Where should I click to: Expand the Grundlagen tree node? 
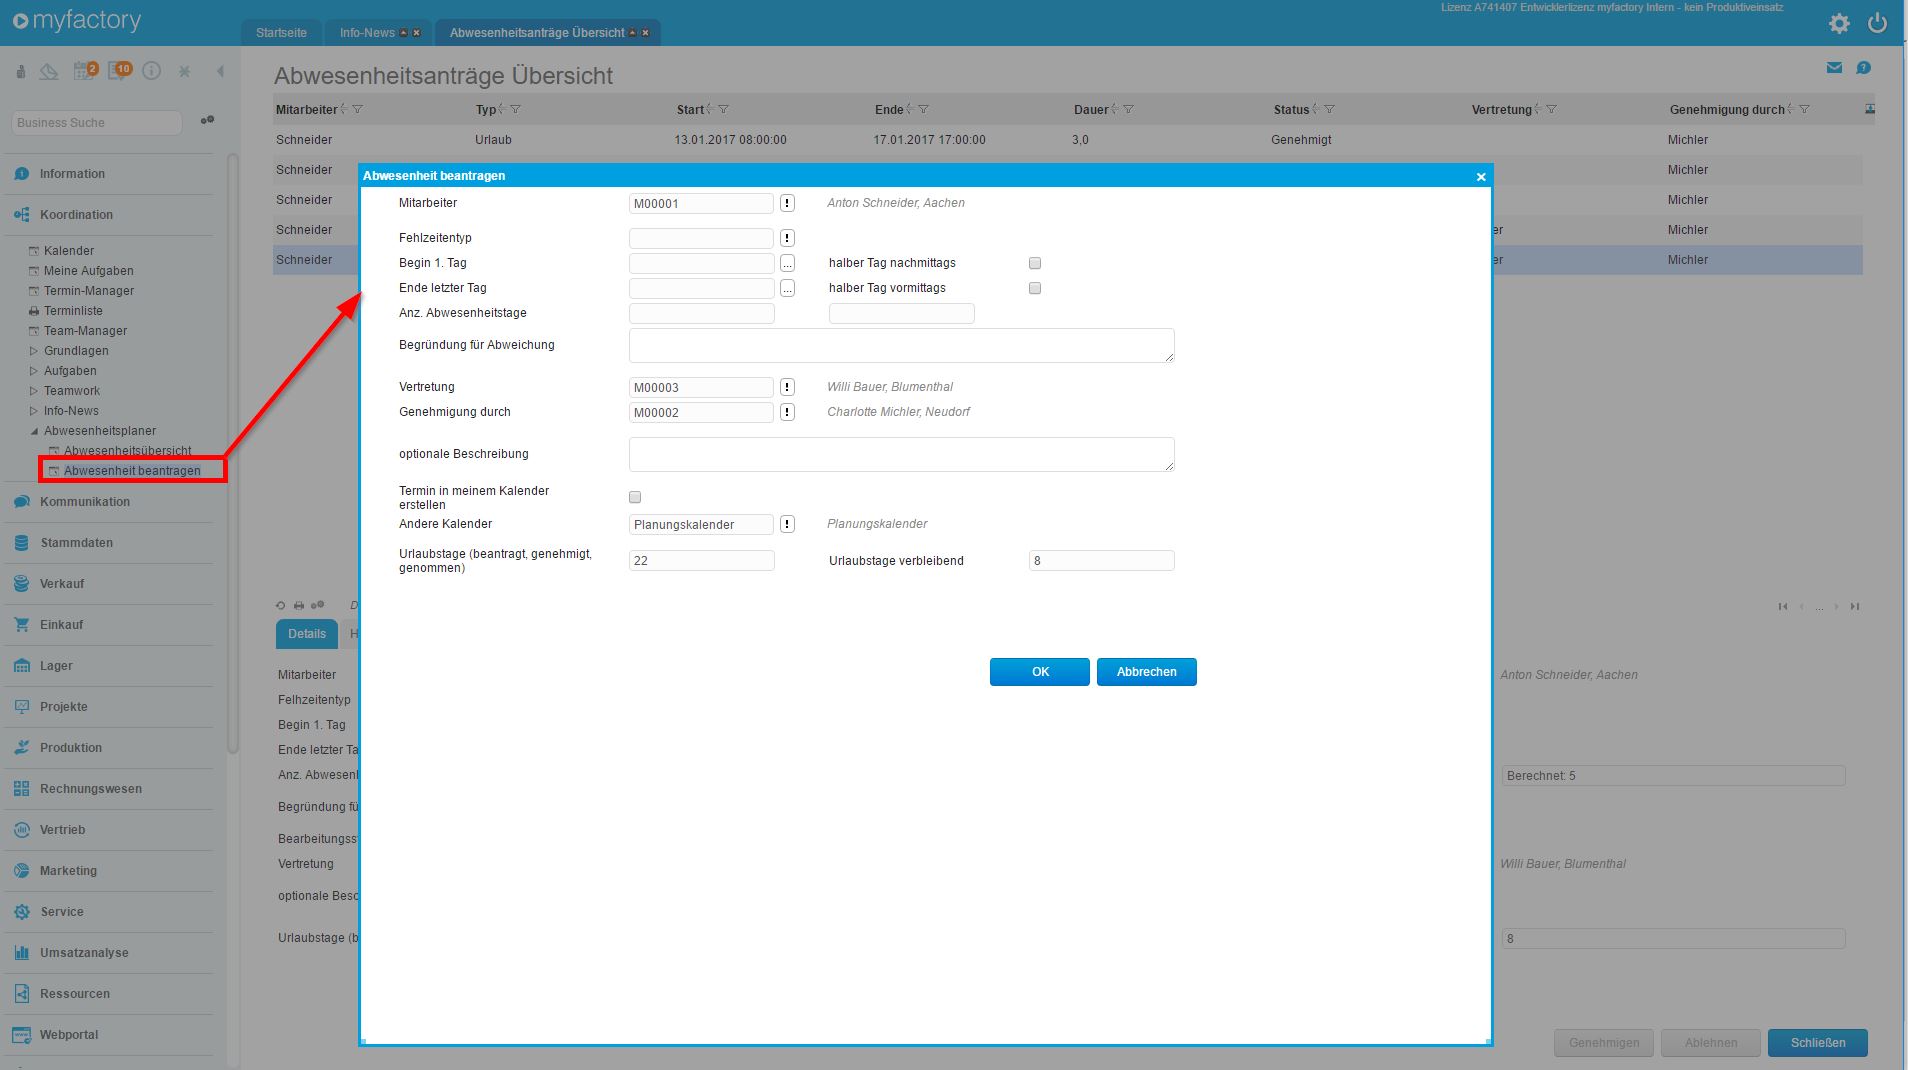pyautogui.click(x=33, y=351)
